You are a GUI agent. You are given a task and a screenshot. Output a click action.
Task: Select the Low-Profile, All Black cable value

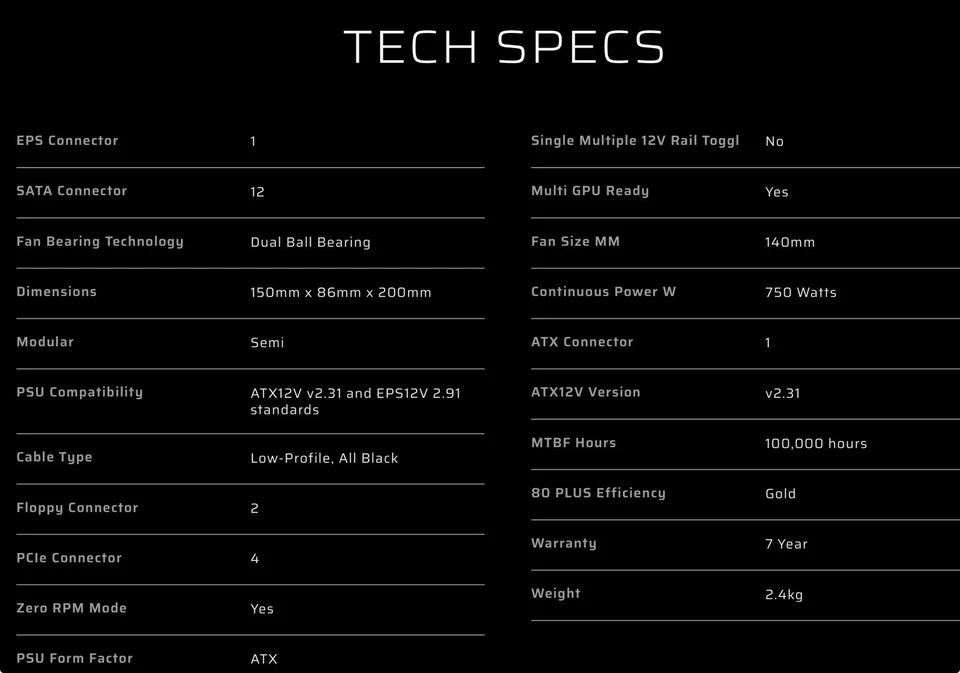324,458
